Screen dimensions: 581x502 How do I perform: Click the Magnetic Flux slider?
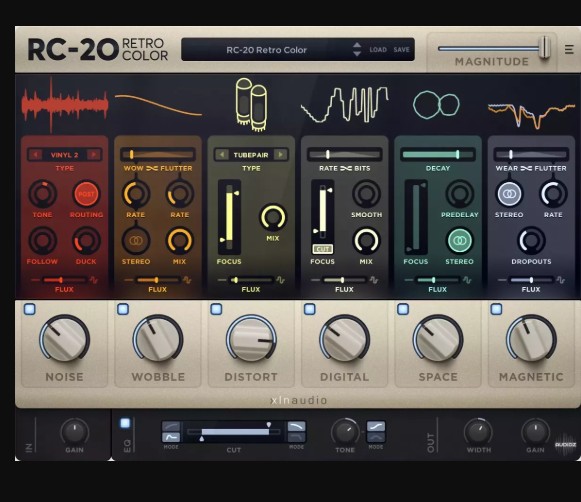(531, 280)
